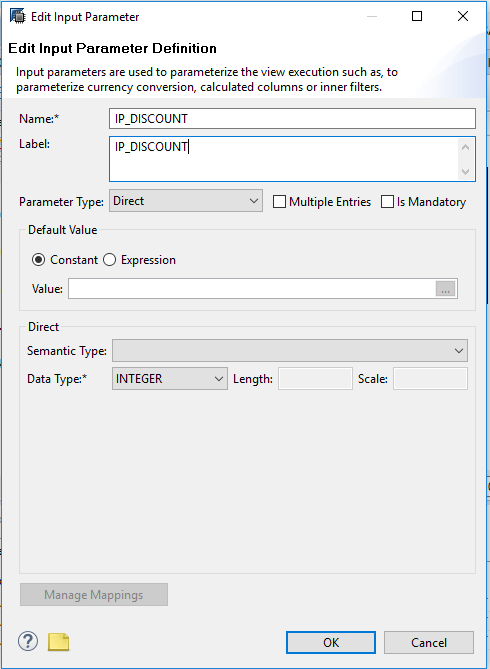Image resolution: width=490 pixels, height=669 pixels.
Task: Click Label box scroll down arrow
Action: pos(465,172)
